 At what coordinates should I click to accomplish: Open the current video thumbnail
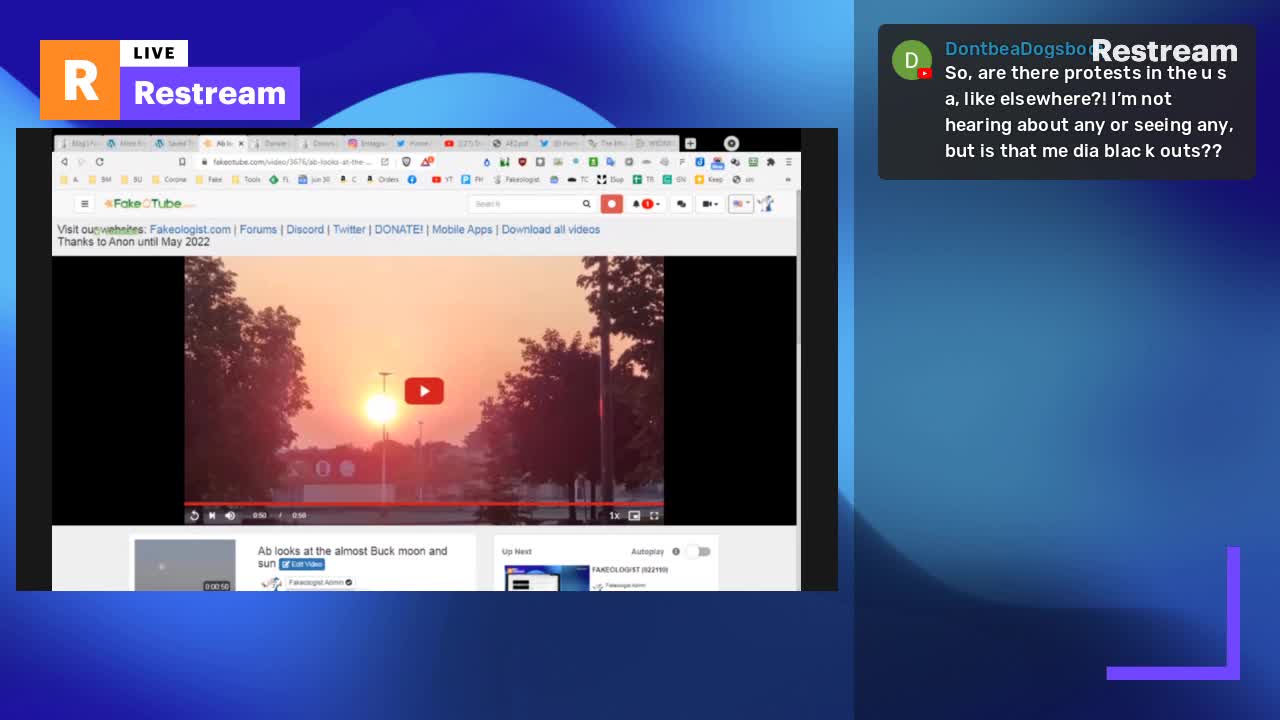[185, 565]
